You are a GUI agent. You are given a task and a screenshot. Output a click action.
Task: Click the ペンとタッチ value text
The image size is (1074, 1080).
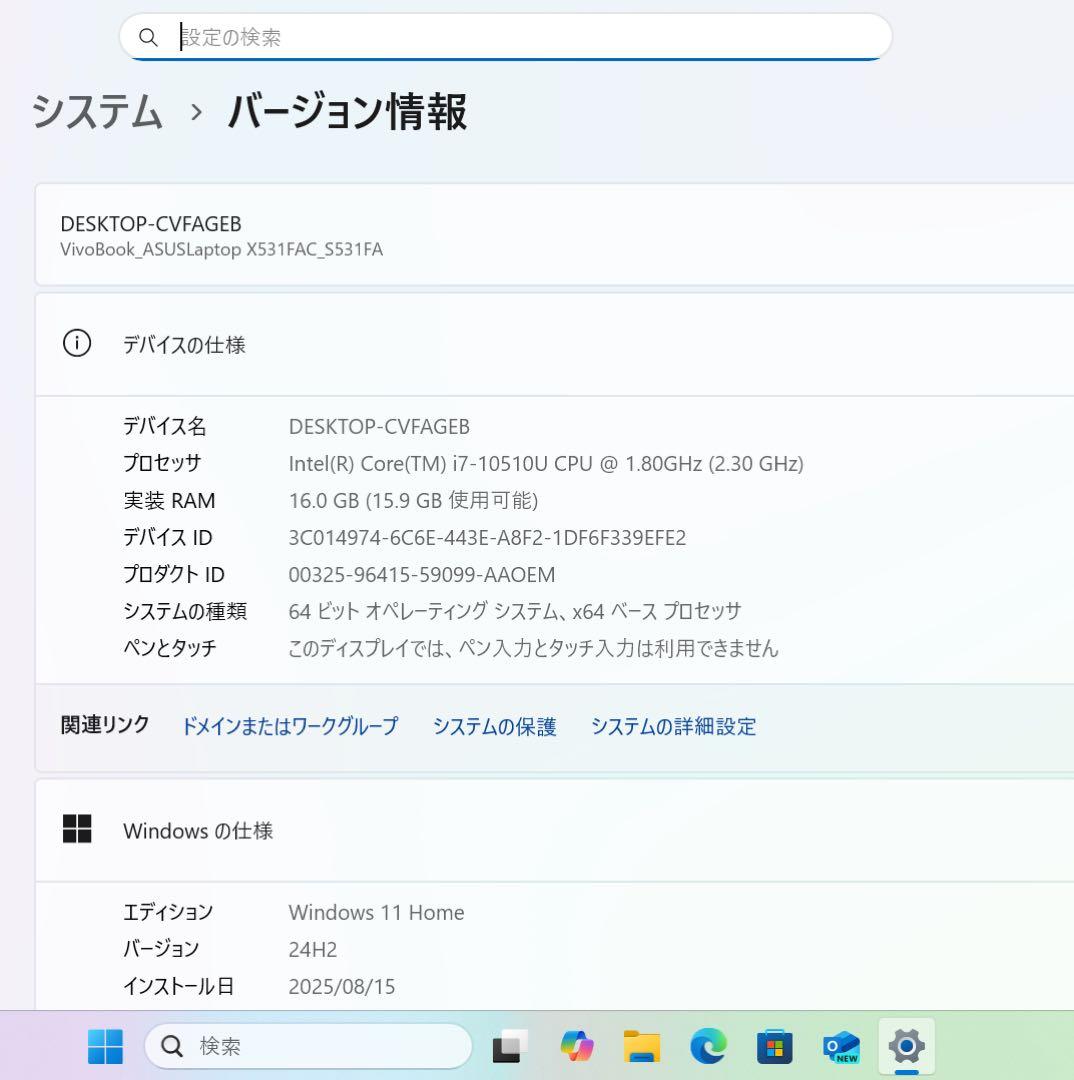(x=533, y=648)
